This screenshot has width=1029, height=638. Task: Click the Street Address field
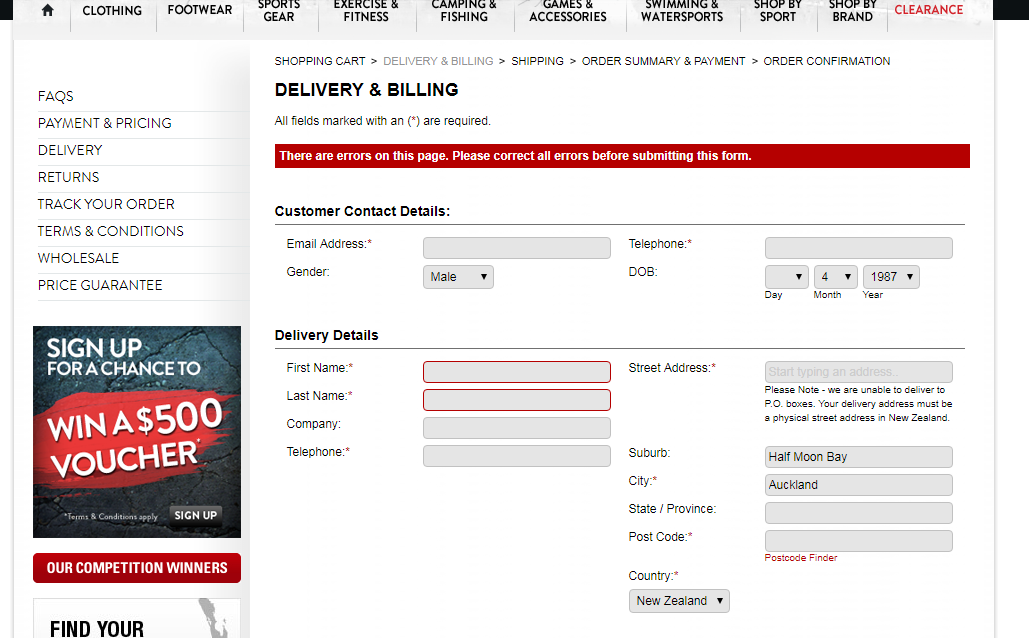pyautogui.click(x=858, y=372)
